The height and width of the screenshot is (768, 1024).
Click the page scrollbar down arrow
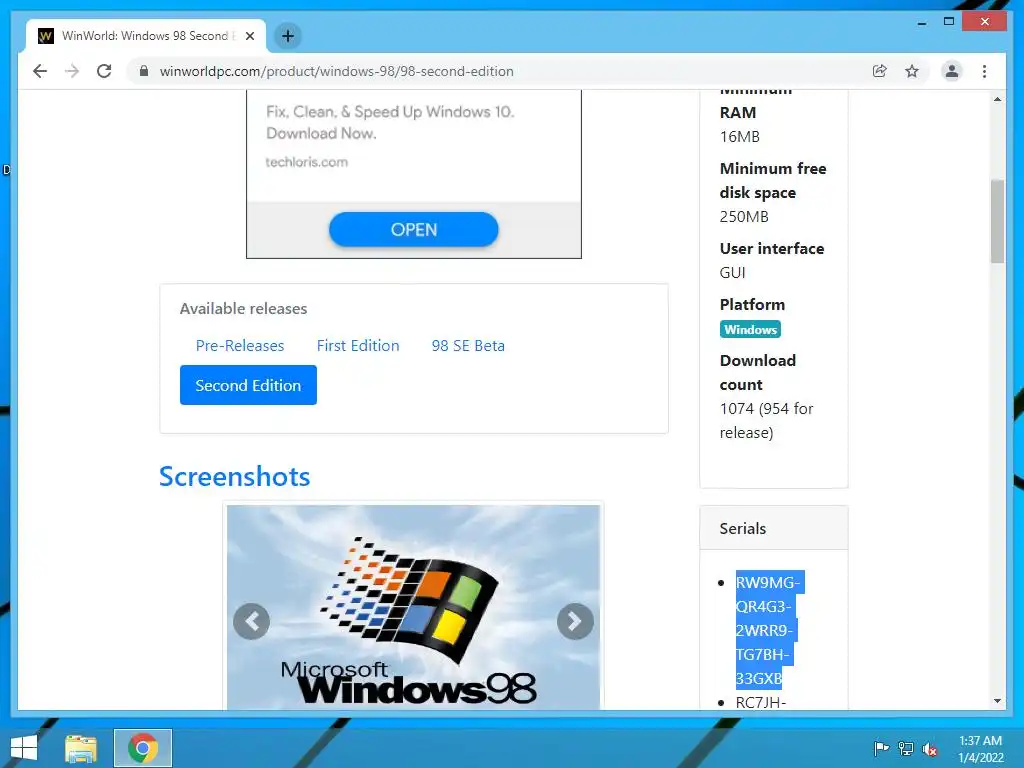click(x=997, y=701)
